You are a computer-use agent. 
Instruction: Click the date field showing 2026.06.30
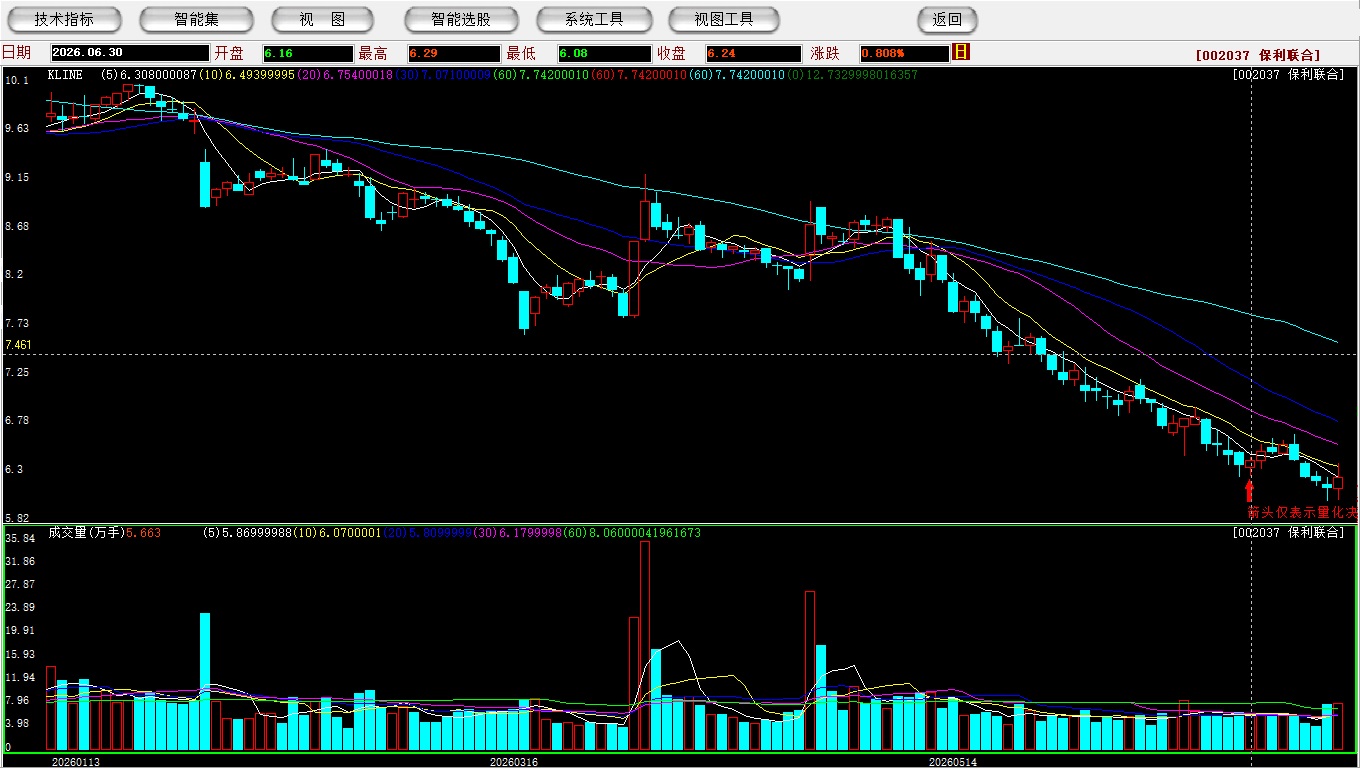(130, 53)
